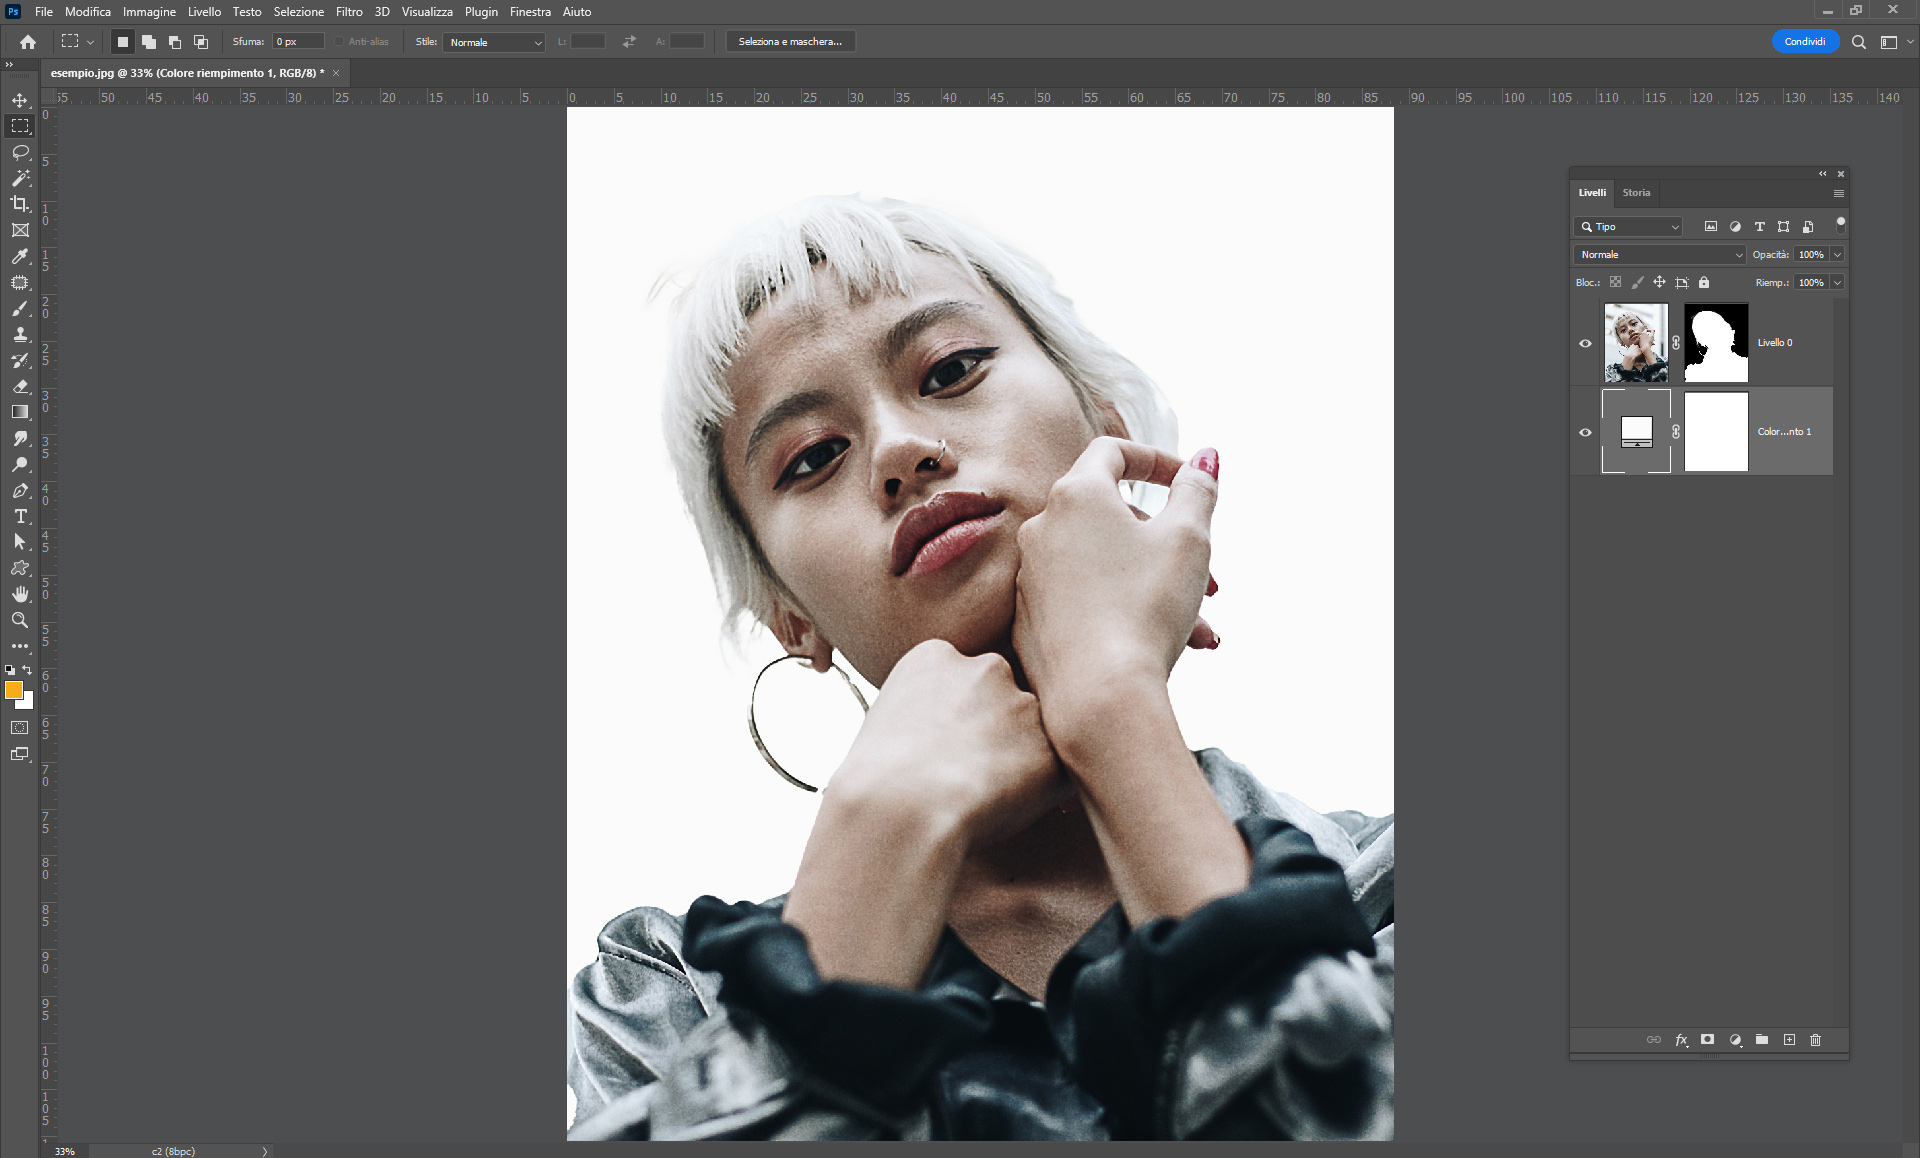Open the Stile dropdown in options bar
This screenshot has width=1920, height=1158.
495,42
